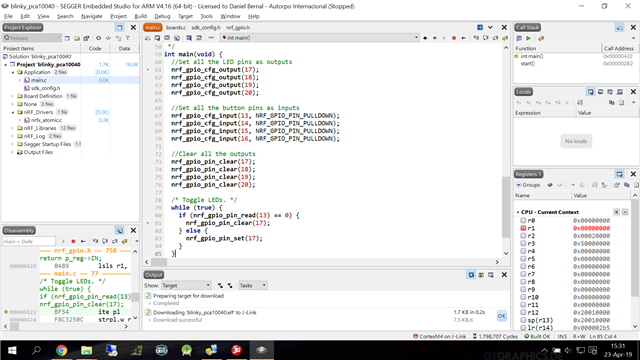Switch to the boards.c tab
Image resolution: width=640 pixels, height=360 pixels.
176,28
